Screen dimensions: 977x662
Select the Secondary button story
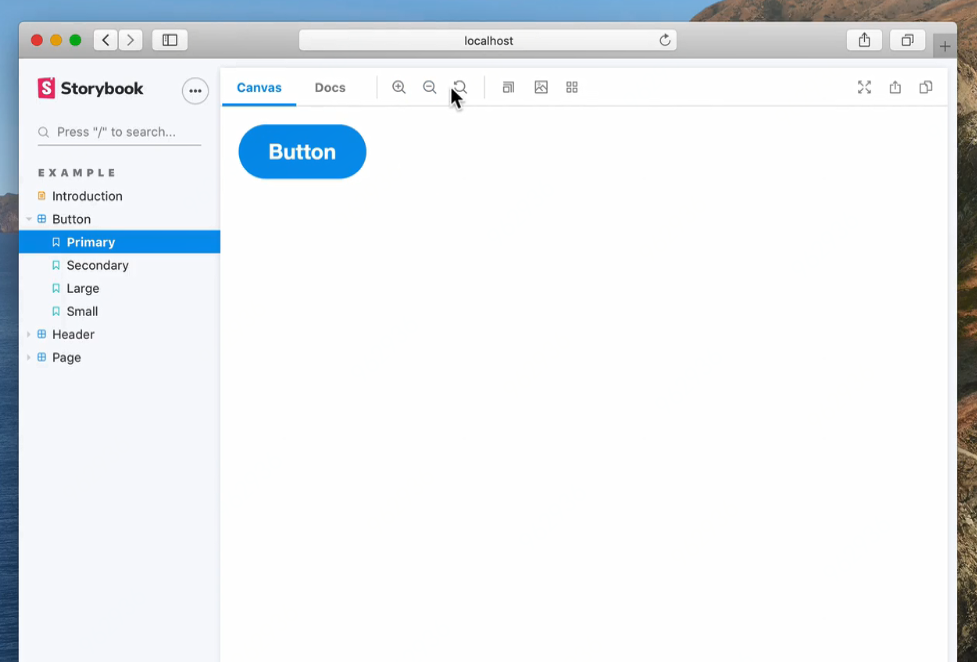tap(97, 265)
